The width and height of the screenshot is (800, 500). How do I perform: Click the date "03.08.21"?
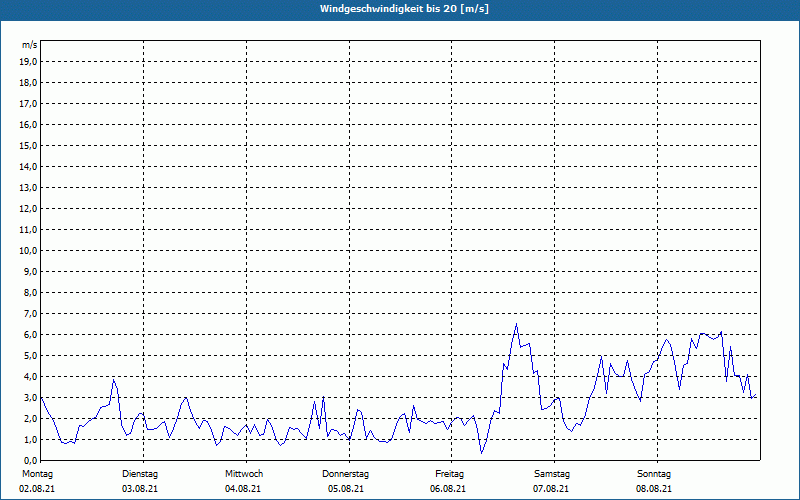point(140,489)
